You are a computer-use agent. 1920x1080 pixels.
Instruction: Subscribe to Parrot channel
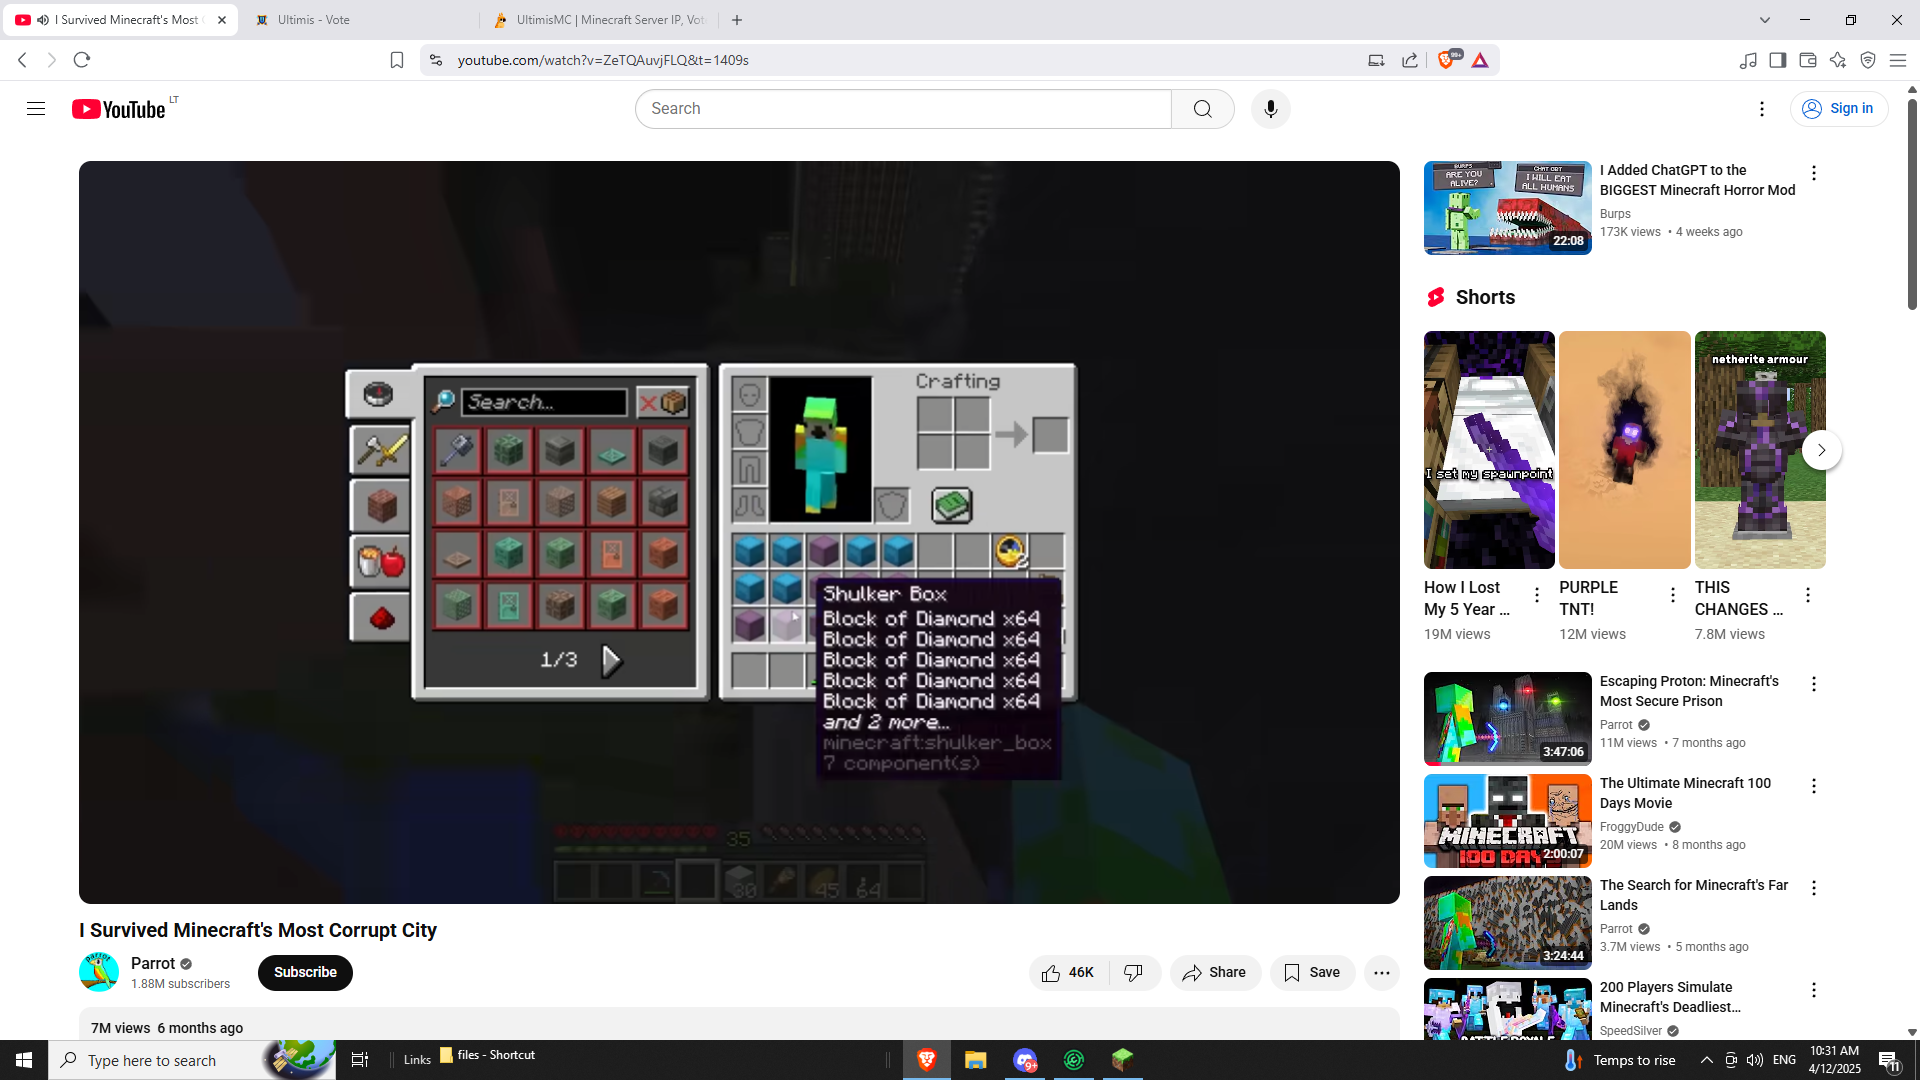(305, 972)
